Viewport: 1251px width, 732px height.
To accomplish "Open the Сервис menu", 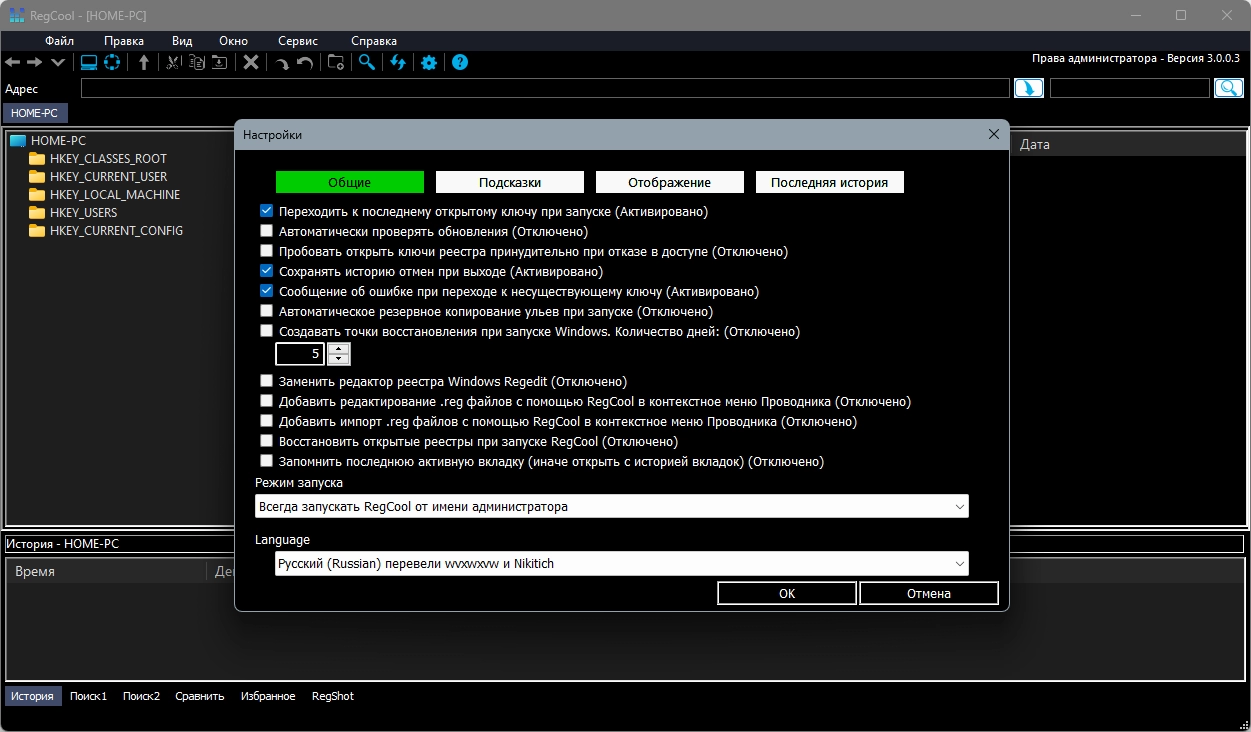I will click(x=298, y=41).
